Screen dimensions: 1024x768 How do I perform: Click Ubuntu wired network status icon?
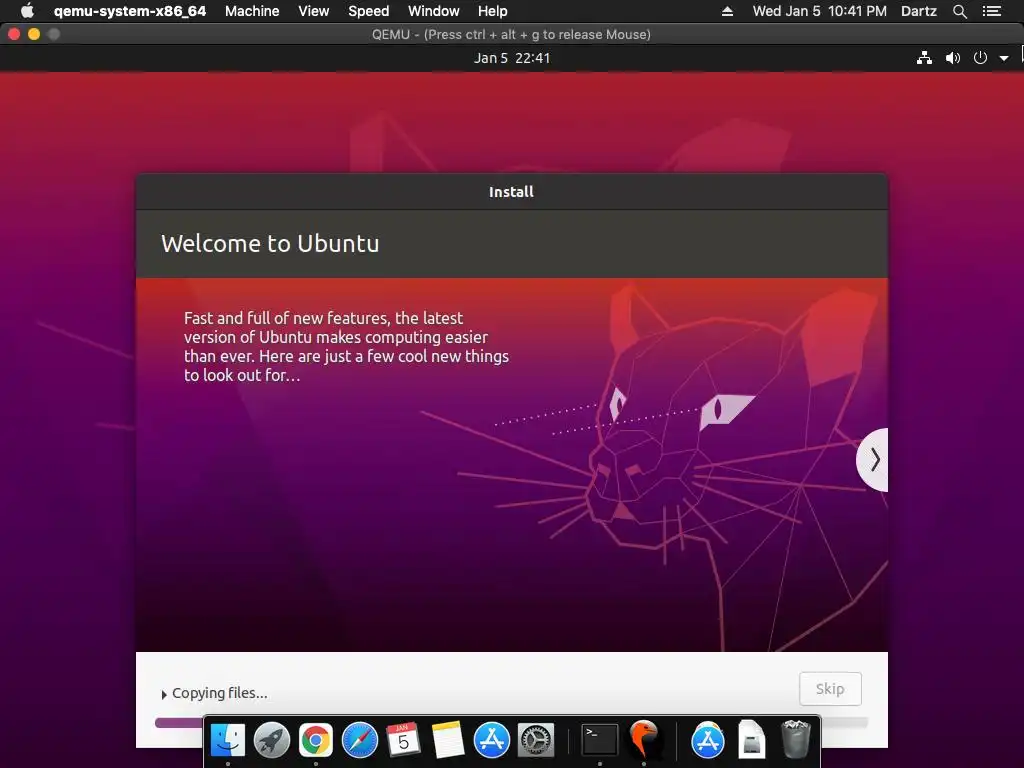coord(924,58)
